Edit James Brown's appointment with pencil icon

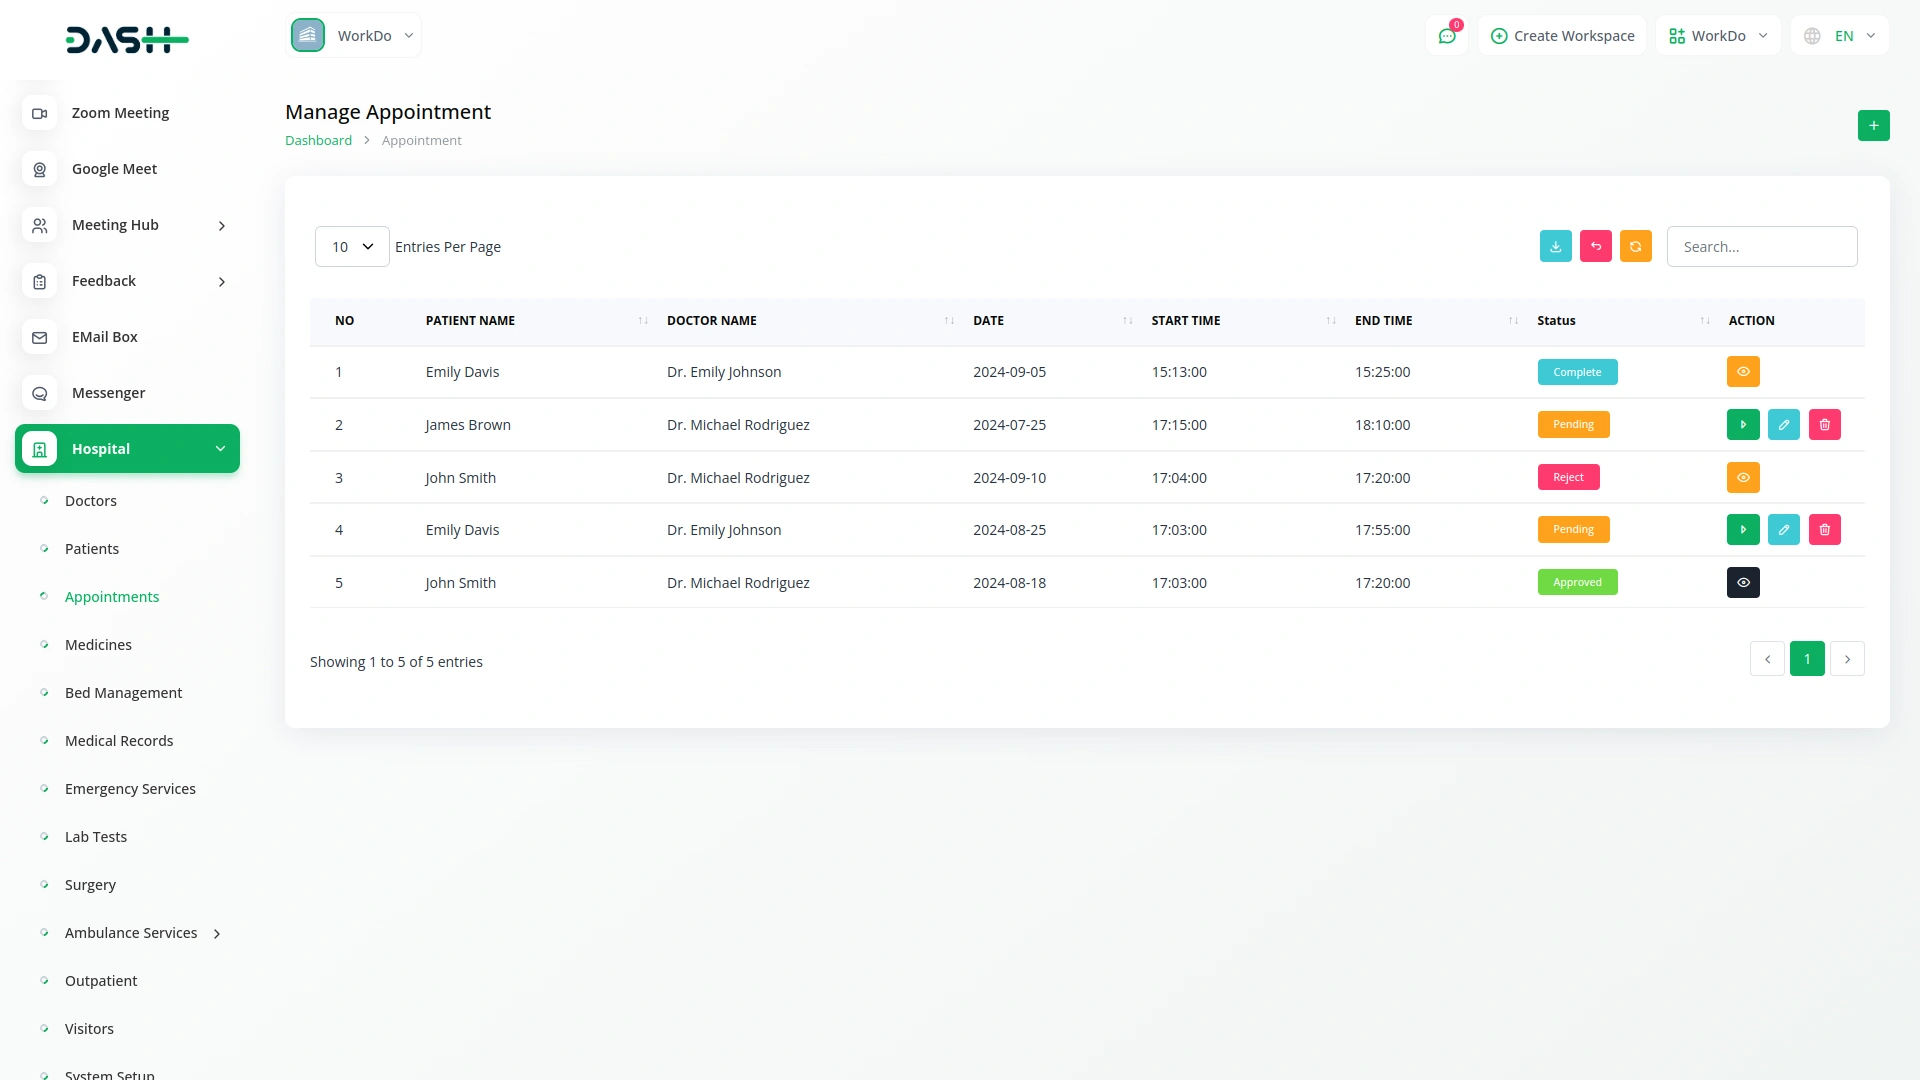[x=1783, y=425]
